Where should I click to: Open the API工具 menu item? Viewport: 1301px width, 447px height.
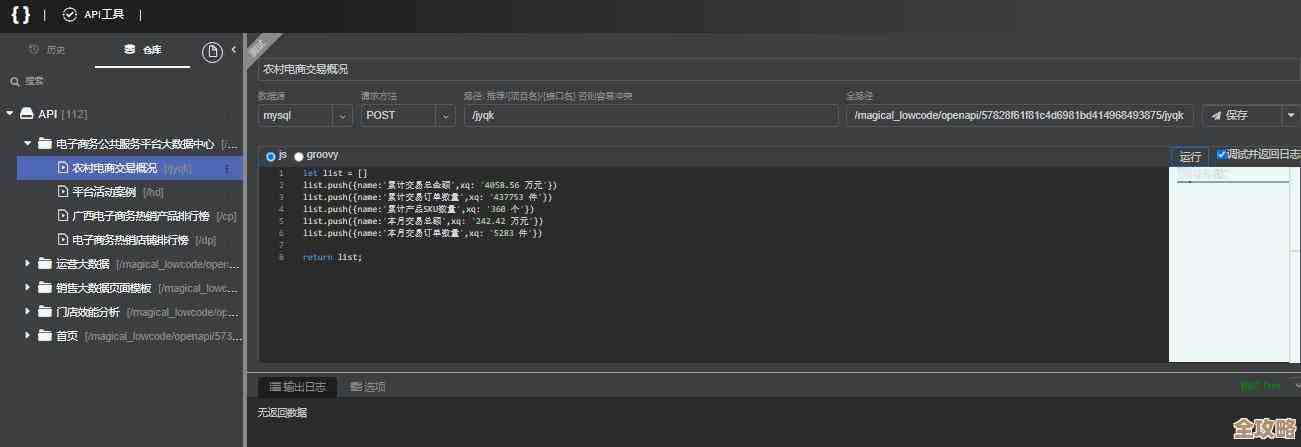point(93,15)
